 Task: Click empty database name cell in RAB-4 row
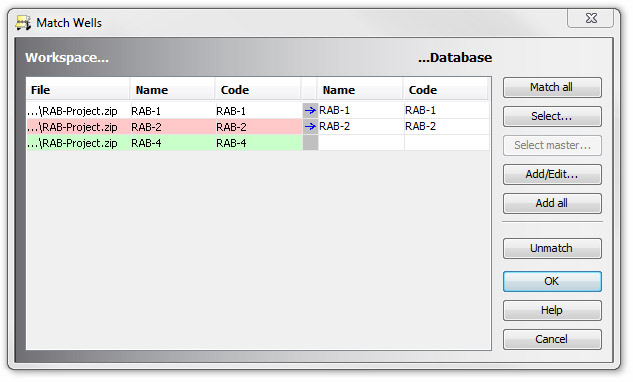(361, 143)
